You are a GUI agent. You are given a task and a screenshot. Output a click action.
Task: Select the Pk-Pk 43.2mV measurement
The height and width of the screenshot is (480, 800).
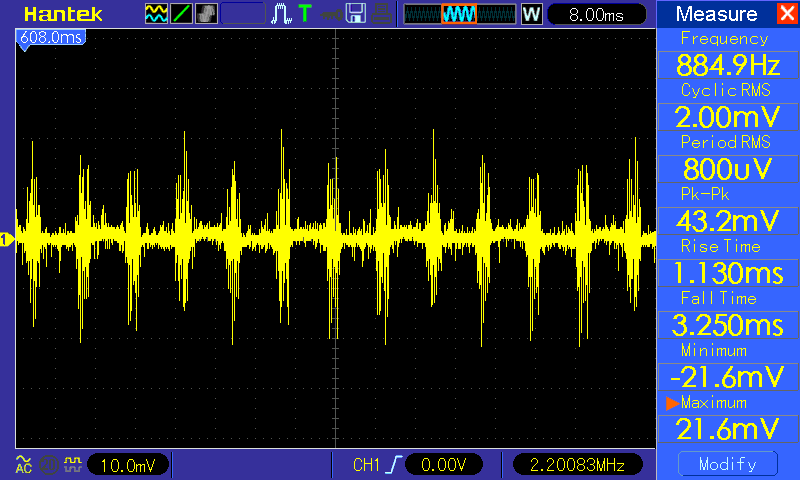click(x=728, y=210)
